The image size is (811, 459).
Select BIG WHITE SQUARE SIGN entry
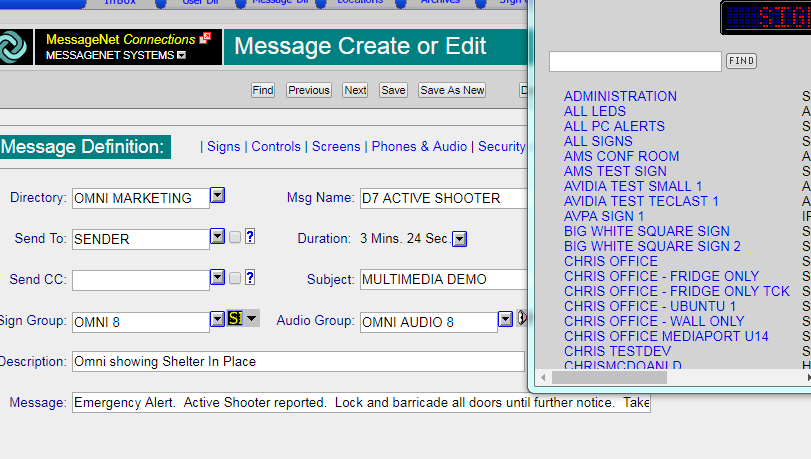click(x=647, y=231)
